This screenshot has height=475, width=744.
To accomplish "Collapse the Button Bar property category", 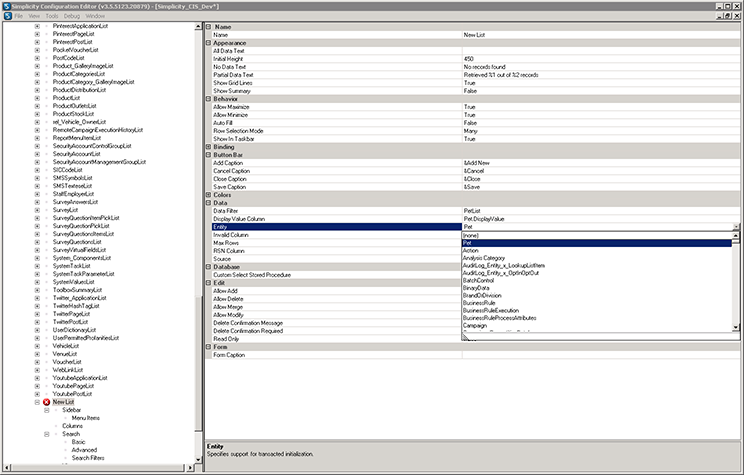I will 208,155.
